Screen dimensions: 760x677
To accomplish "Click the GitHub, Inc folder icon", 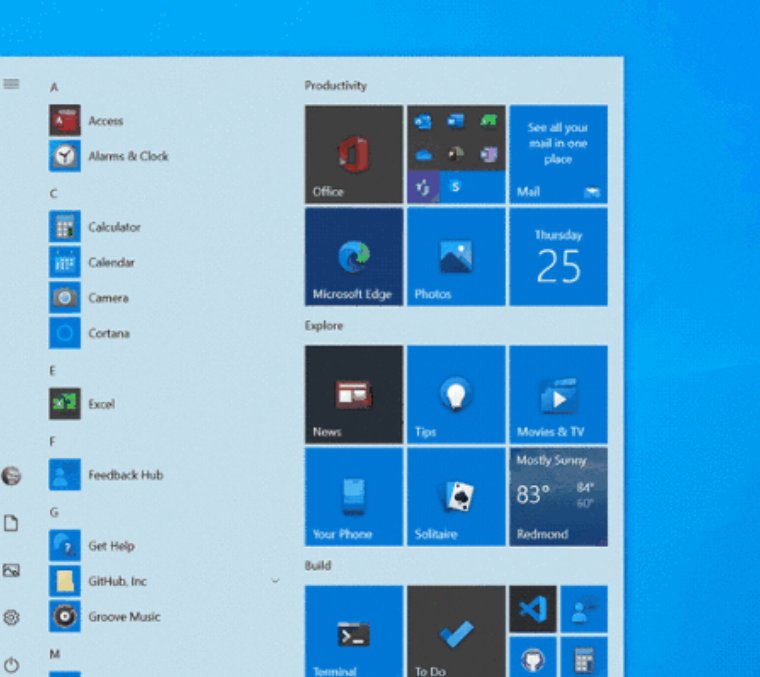I will (64, 581).
